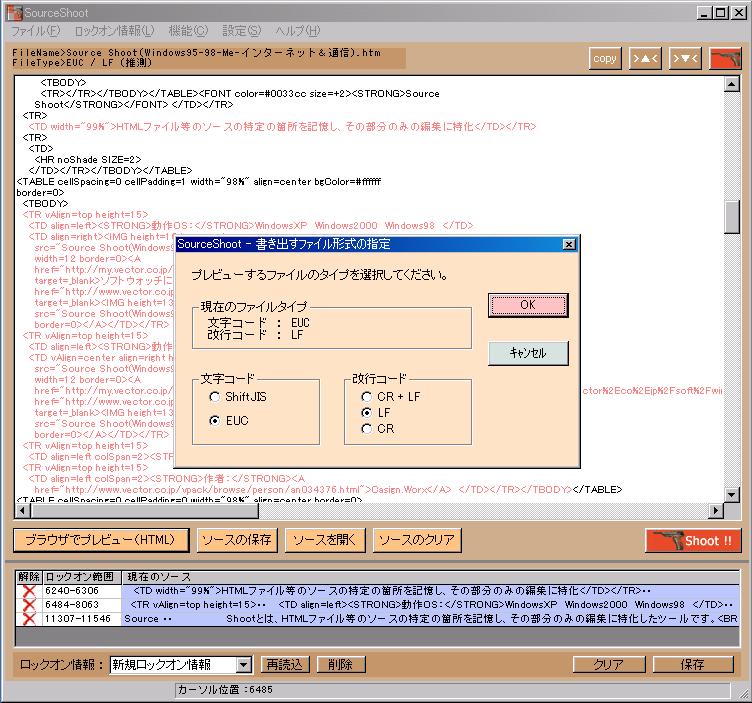752x703 pixels.
Task: Click the horizontal scrollbar thumb
Action: click(144, 511)
